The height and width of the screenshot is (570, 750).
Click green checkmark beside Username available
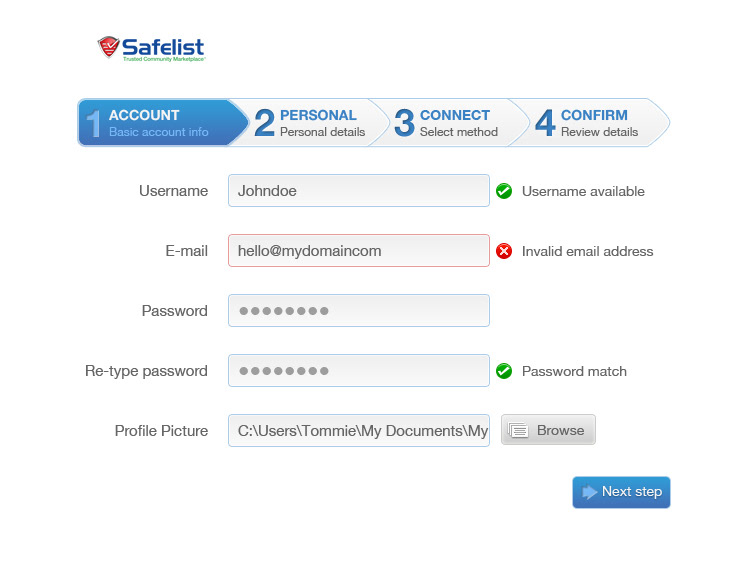click(504, 191)
